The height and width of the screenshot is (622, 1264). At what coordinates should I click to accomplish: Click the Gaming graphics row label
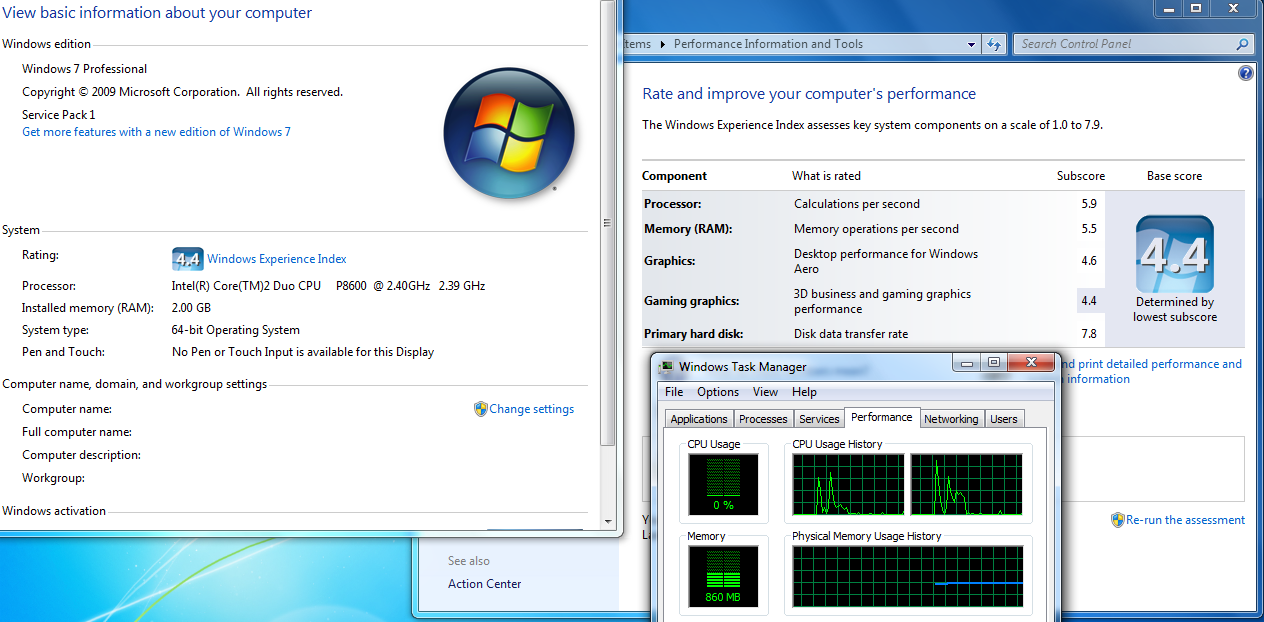(x=692, y=301)
